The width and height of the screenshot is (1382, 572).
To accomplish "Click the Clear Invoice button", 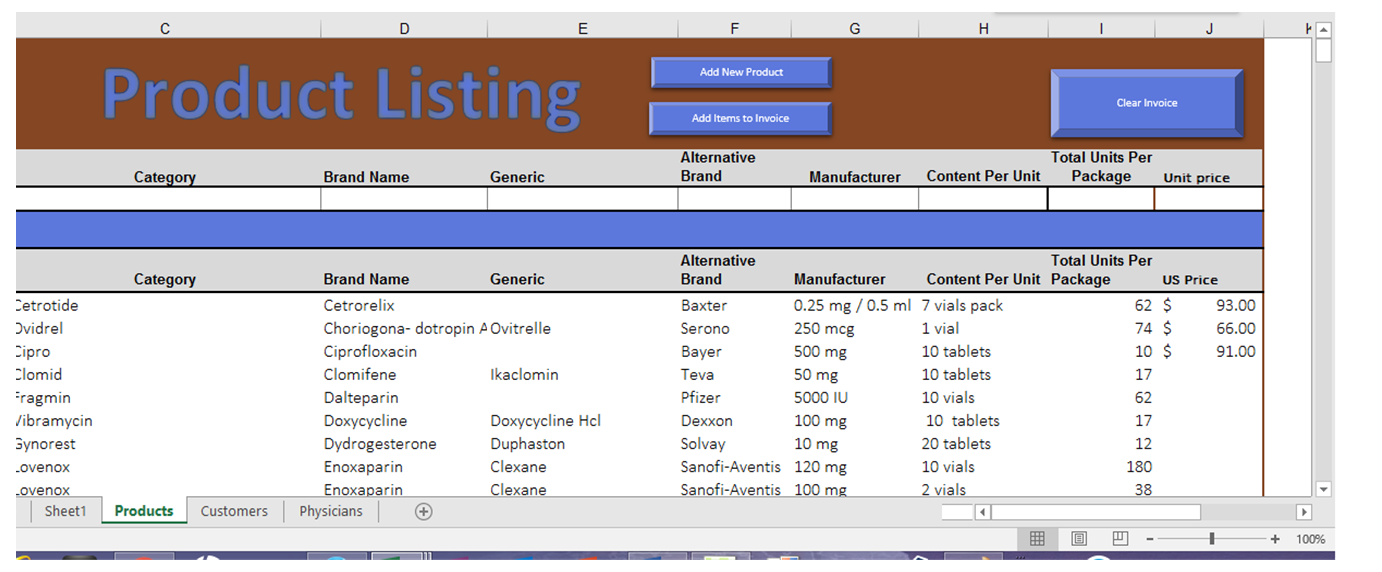I will 1146,103.
